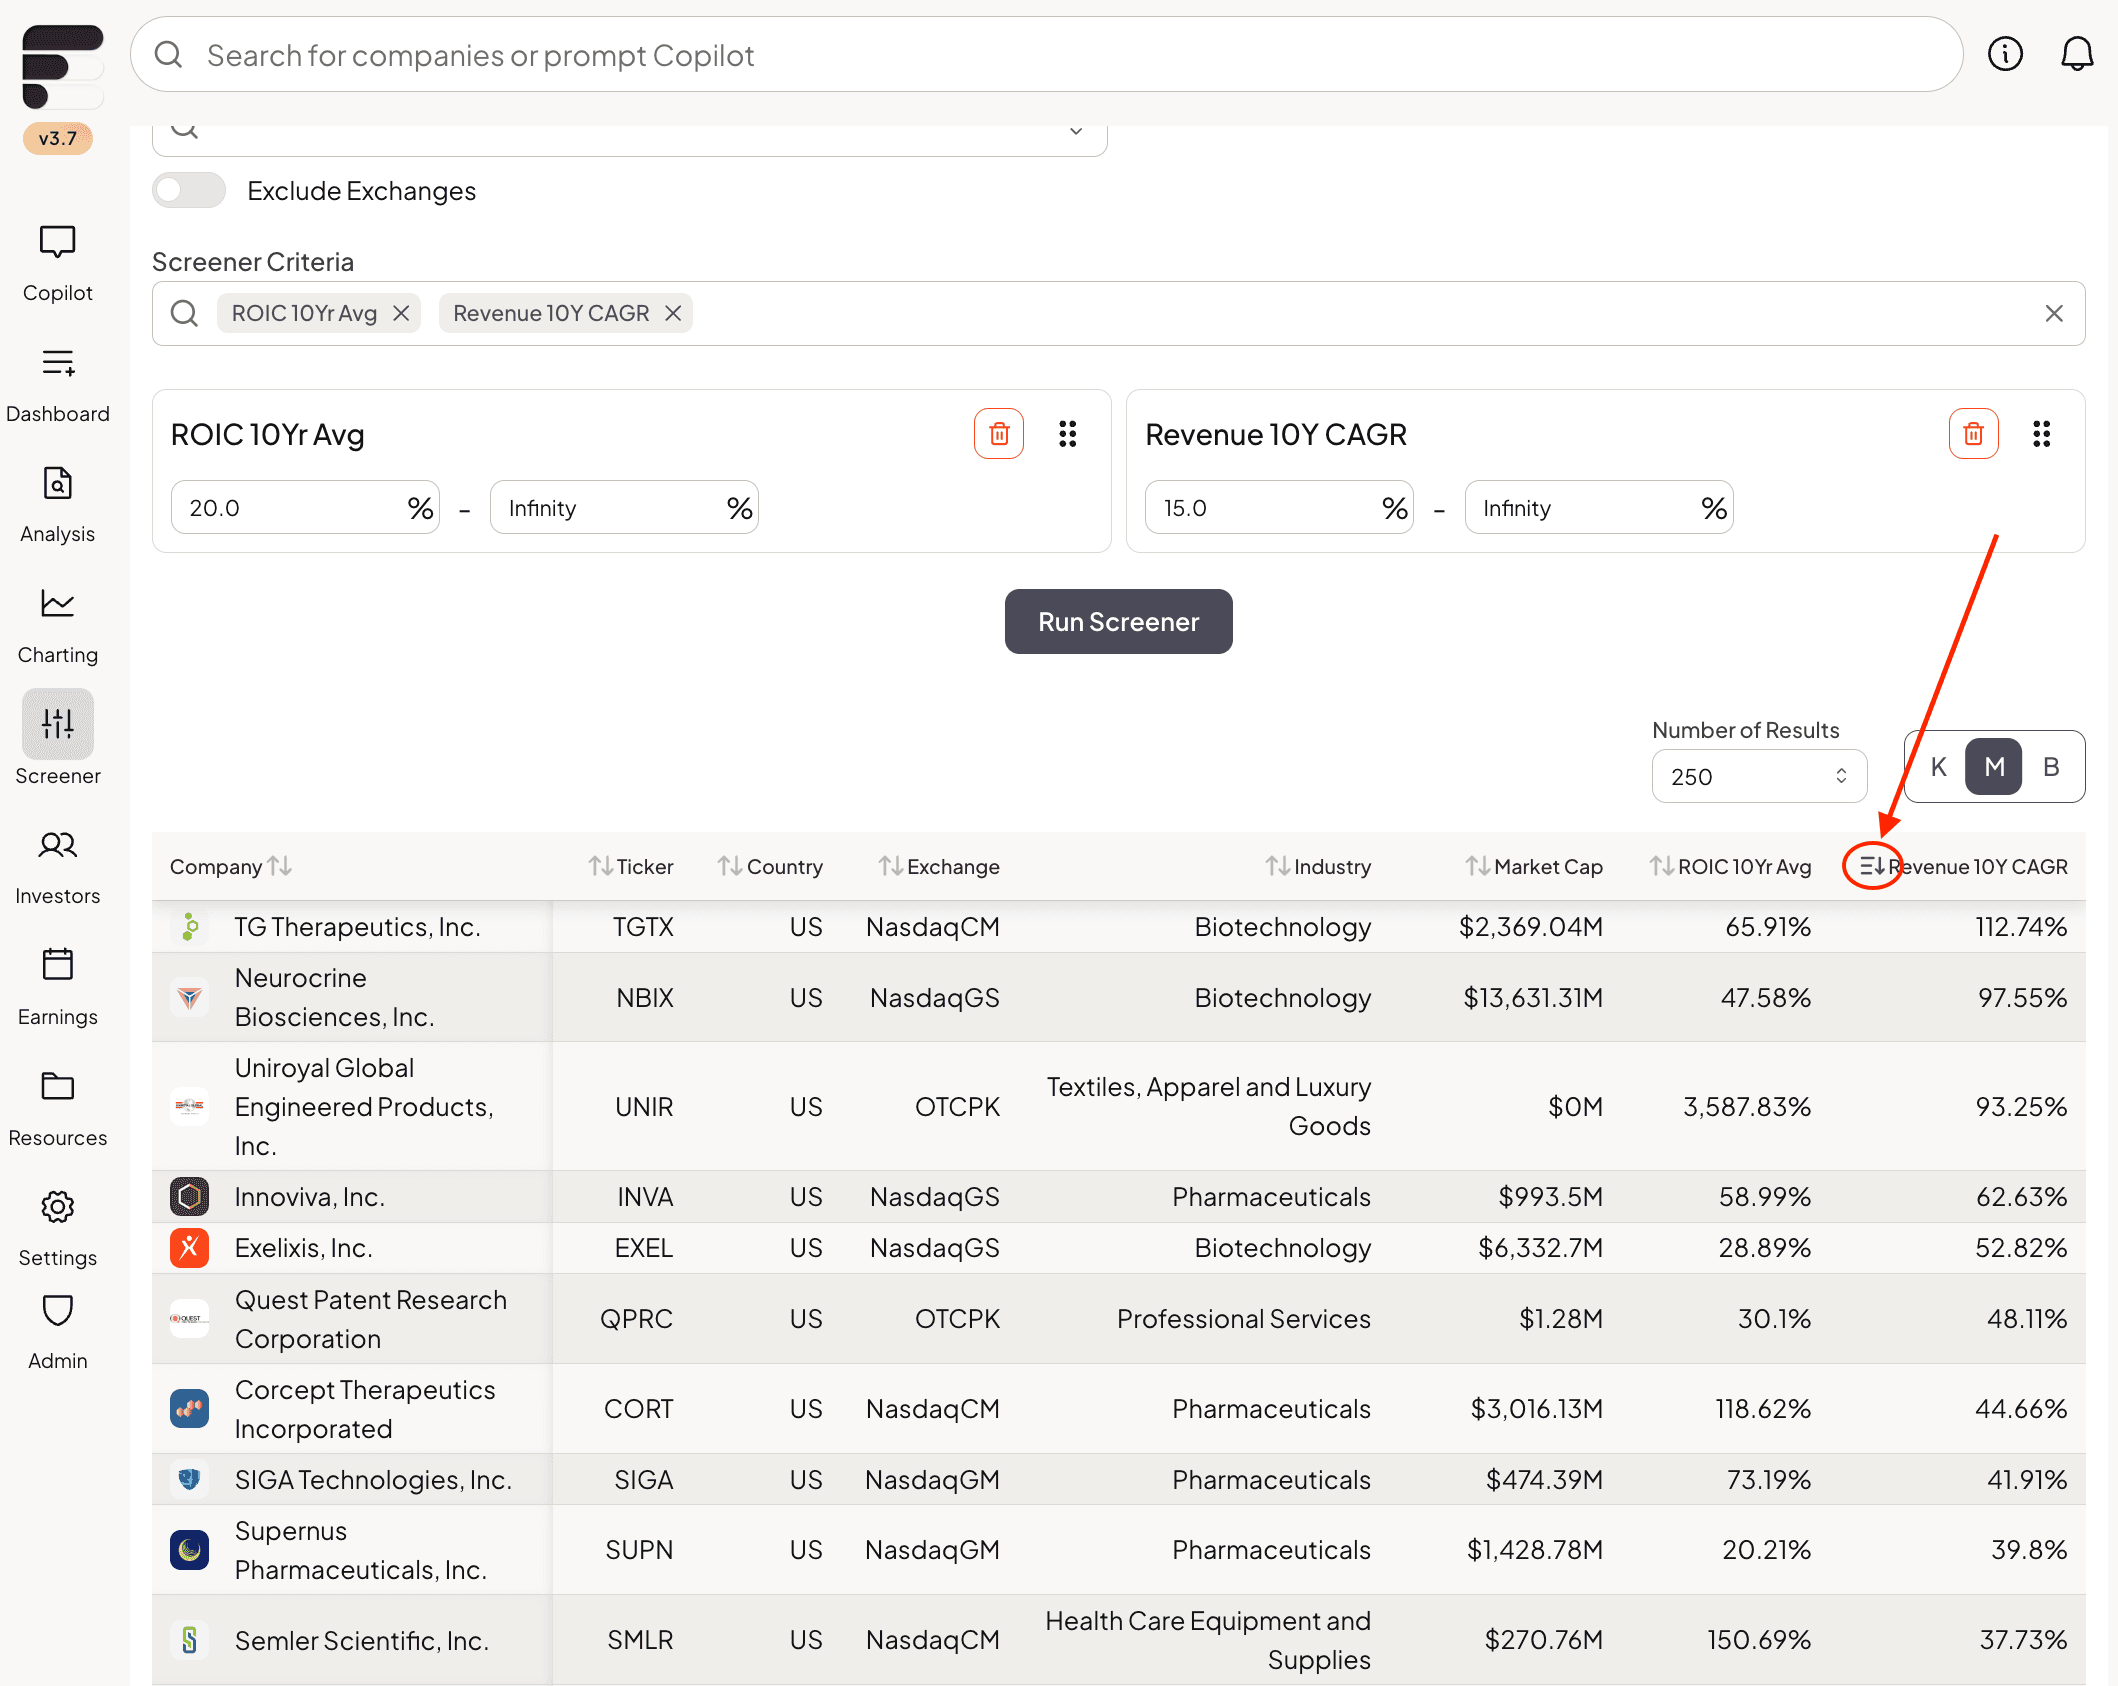2118x1686 pixels.
Task: Sort table by Revenue 10Y CAGR column
Action: (x=1872, y=866)
